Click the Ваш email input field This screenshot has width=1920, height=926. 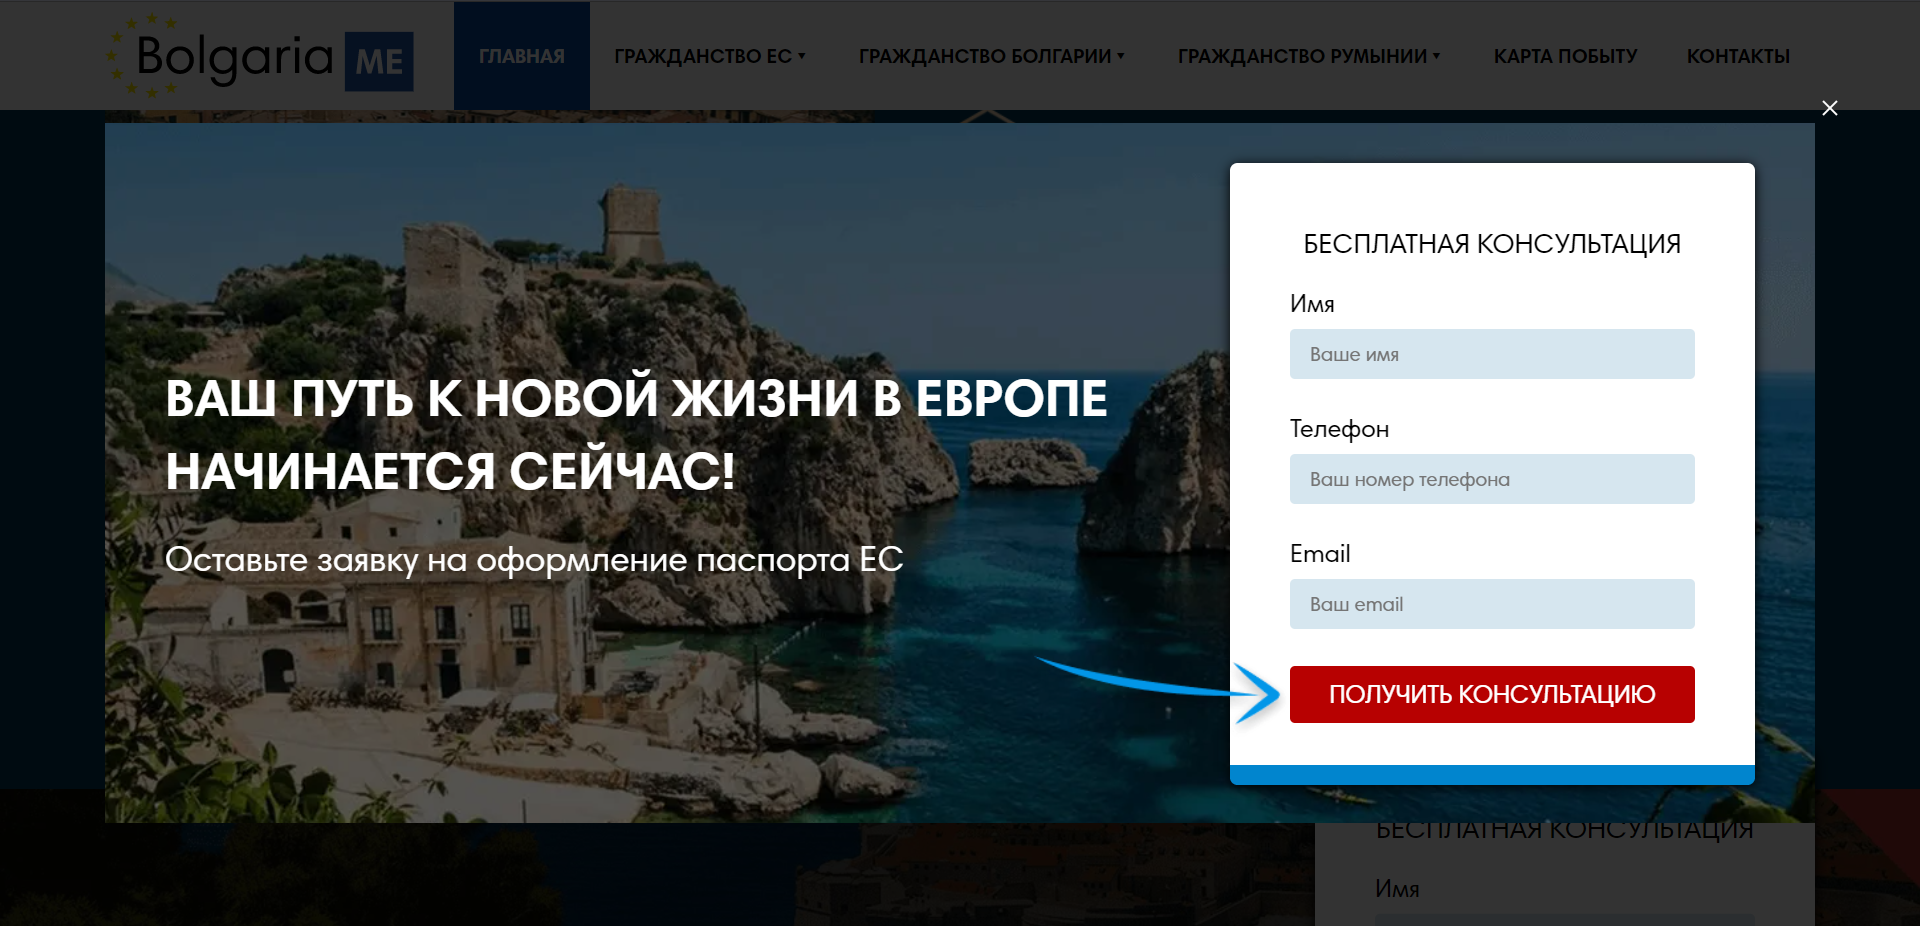point(1491,603)
